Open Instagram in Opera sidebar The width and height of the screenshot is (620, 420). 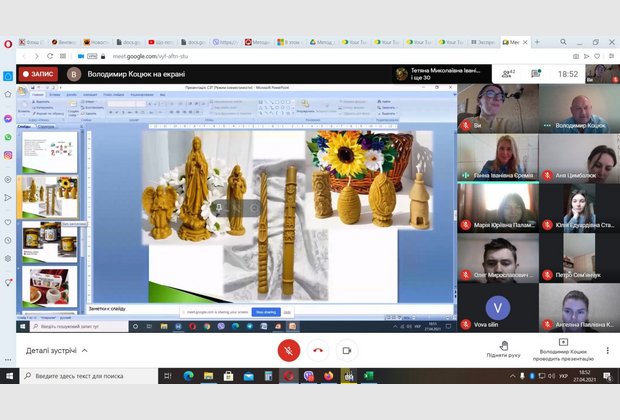(8, 155)
